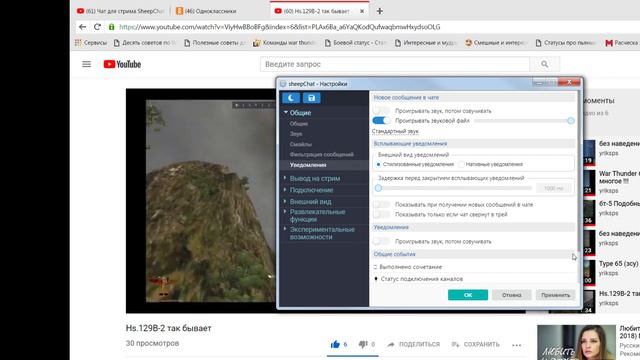Select 'Нативные уведомления' radio option
This screenshot has width=640, height=360.
[x=461, y=164]
